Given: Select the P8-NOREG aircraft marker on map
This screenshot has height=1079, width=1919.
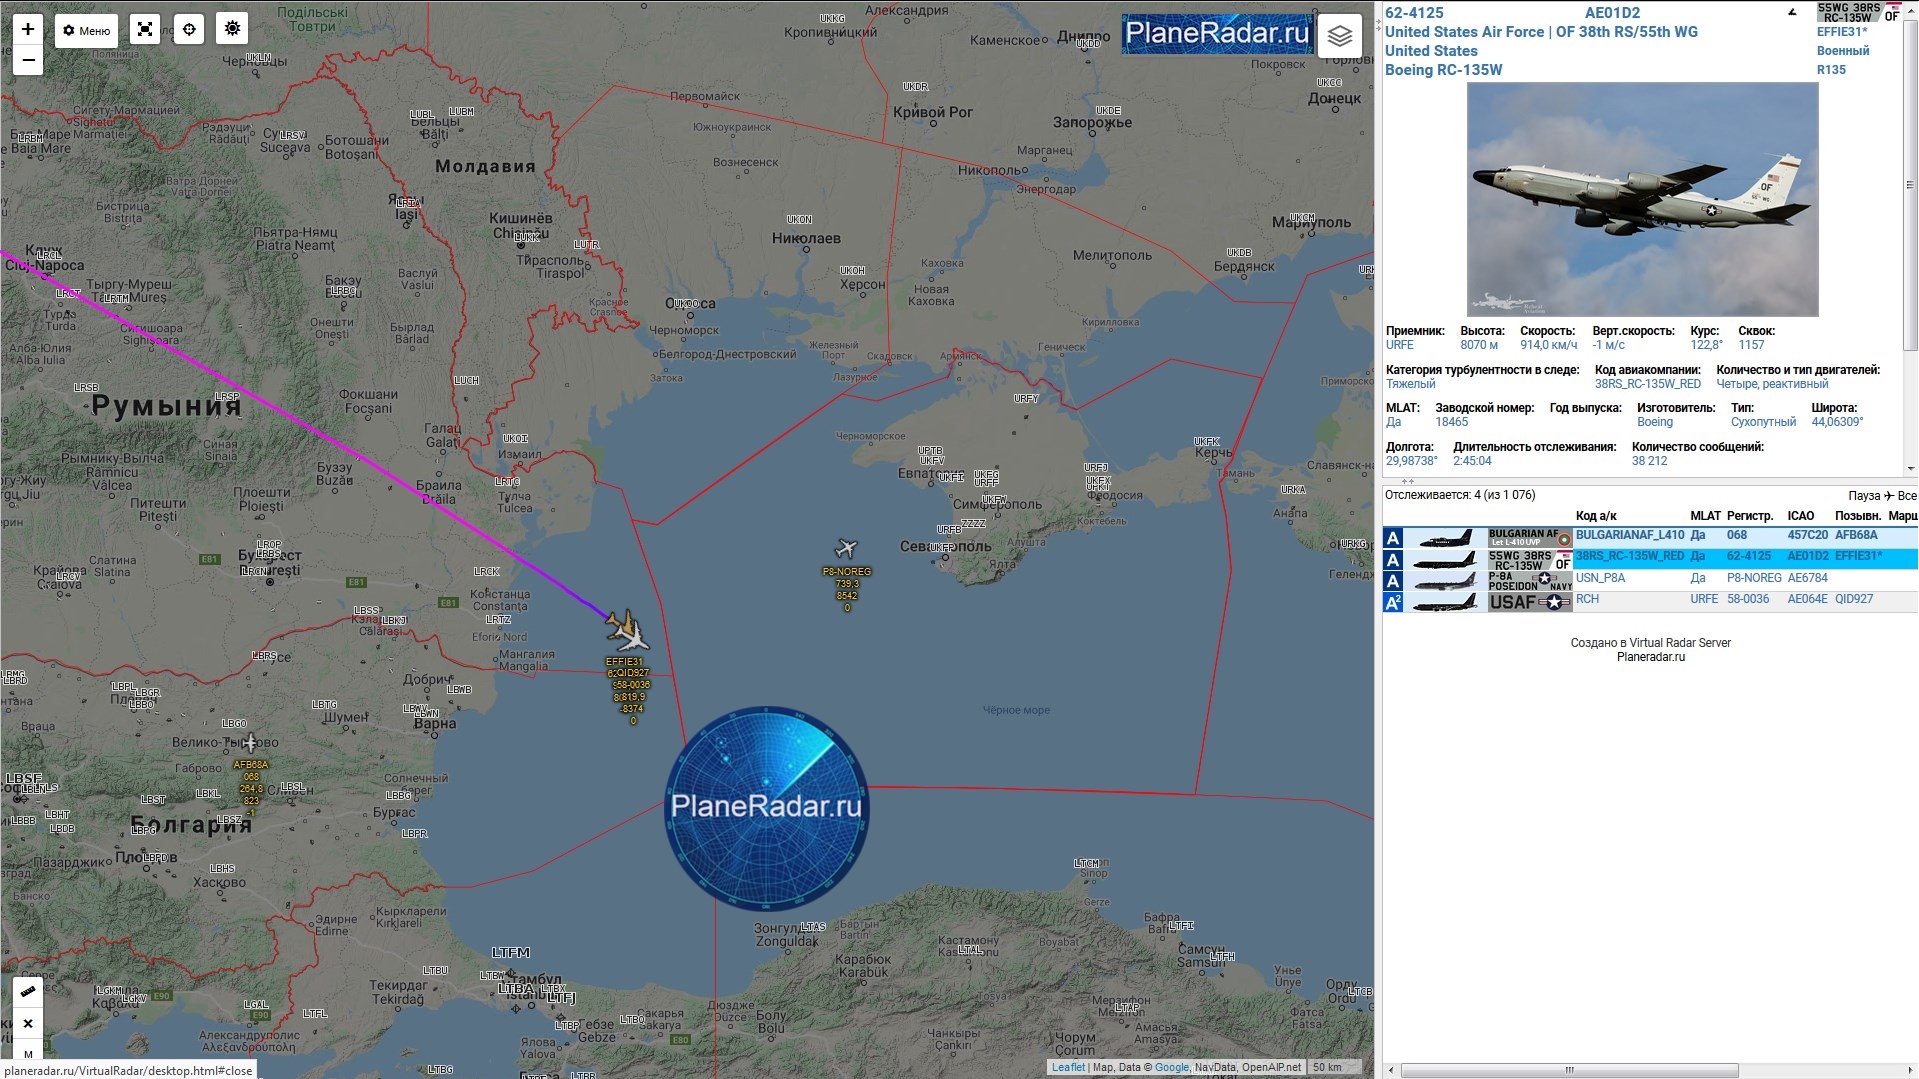Looking at the screenshot, I should (846, 548).
